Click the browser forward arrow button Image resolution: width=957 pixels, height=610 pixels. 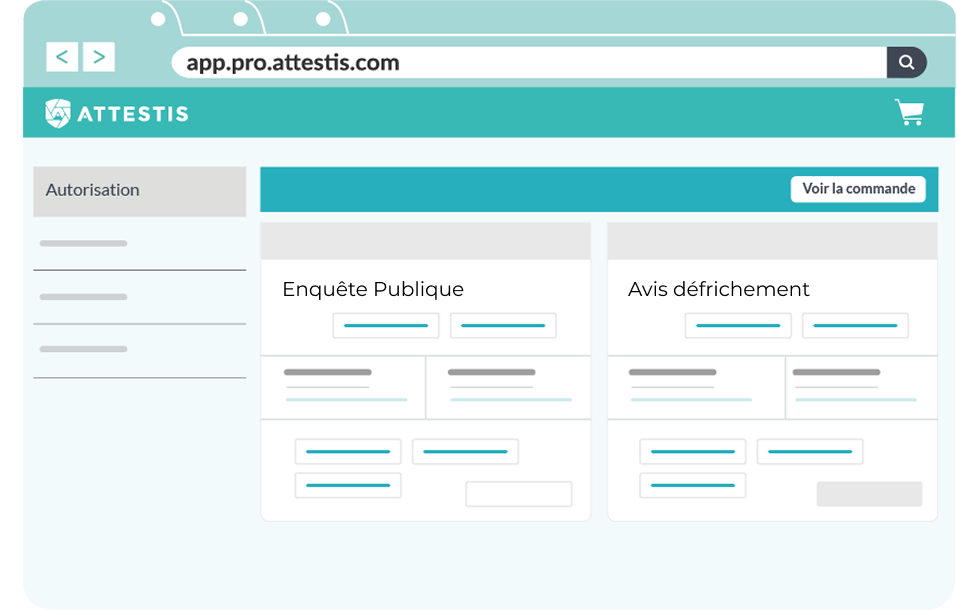[98, 57]
